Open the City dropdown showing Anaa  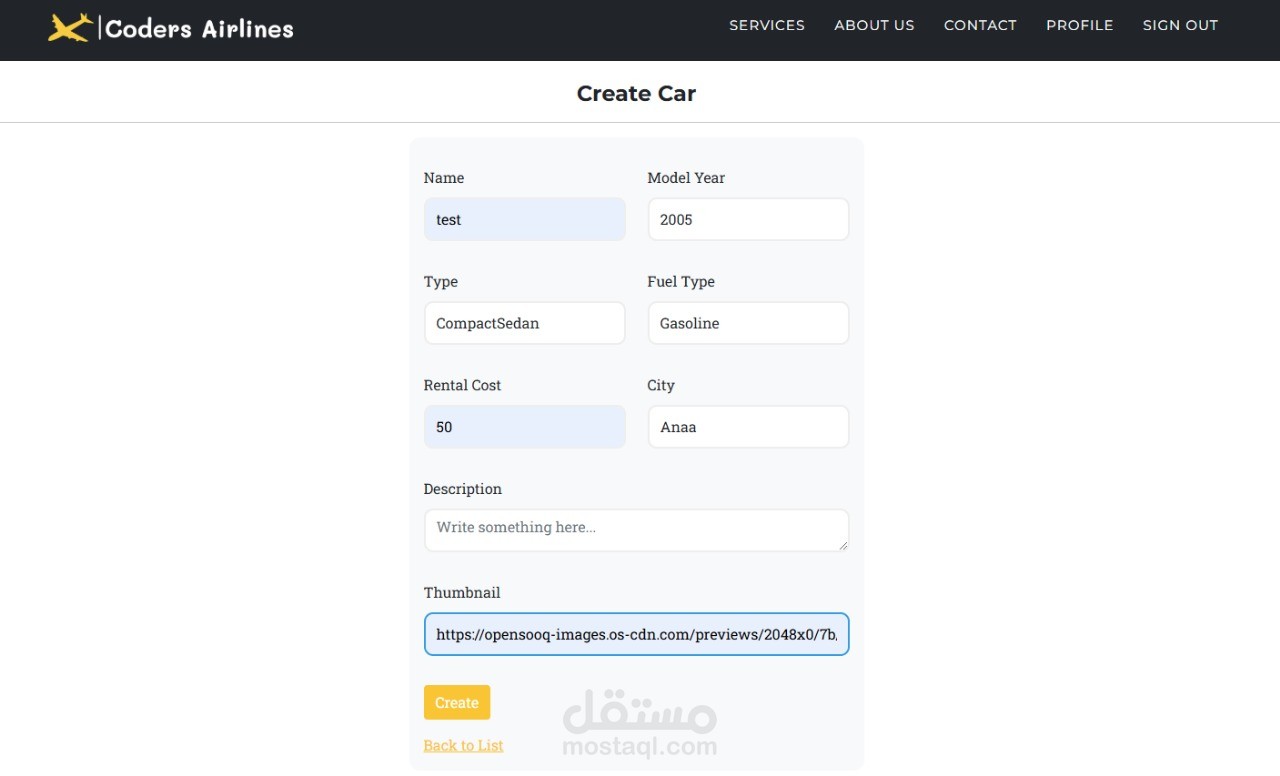pyautogui.click(x=748, y=427)
